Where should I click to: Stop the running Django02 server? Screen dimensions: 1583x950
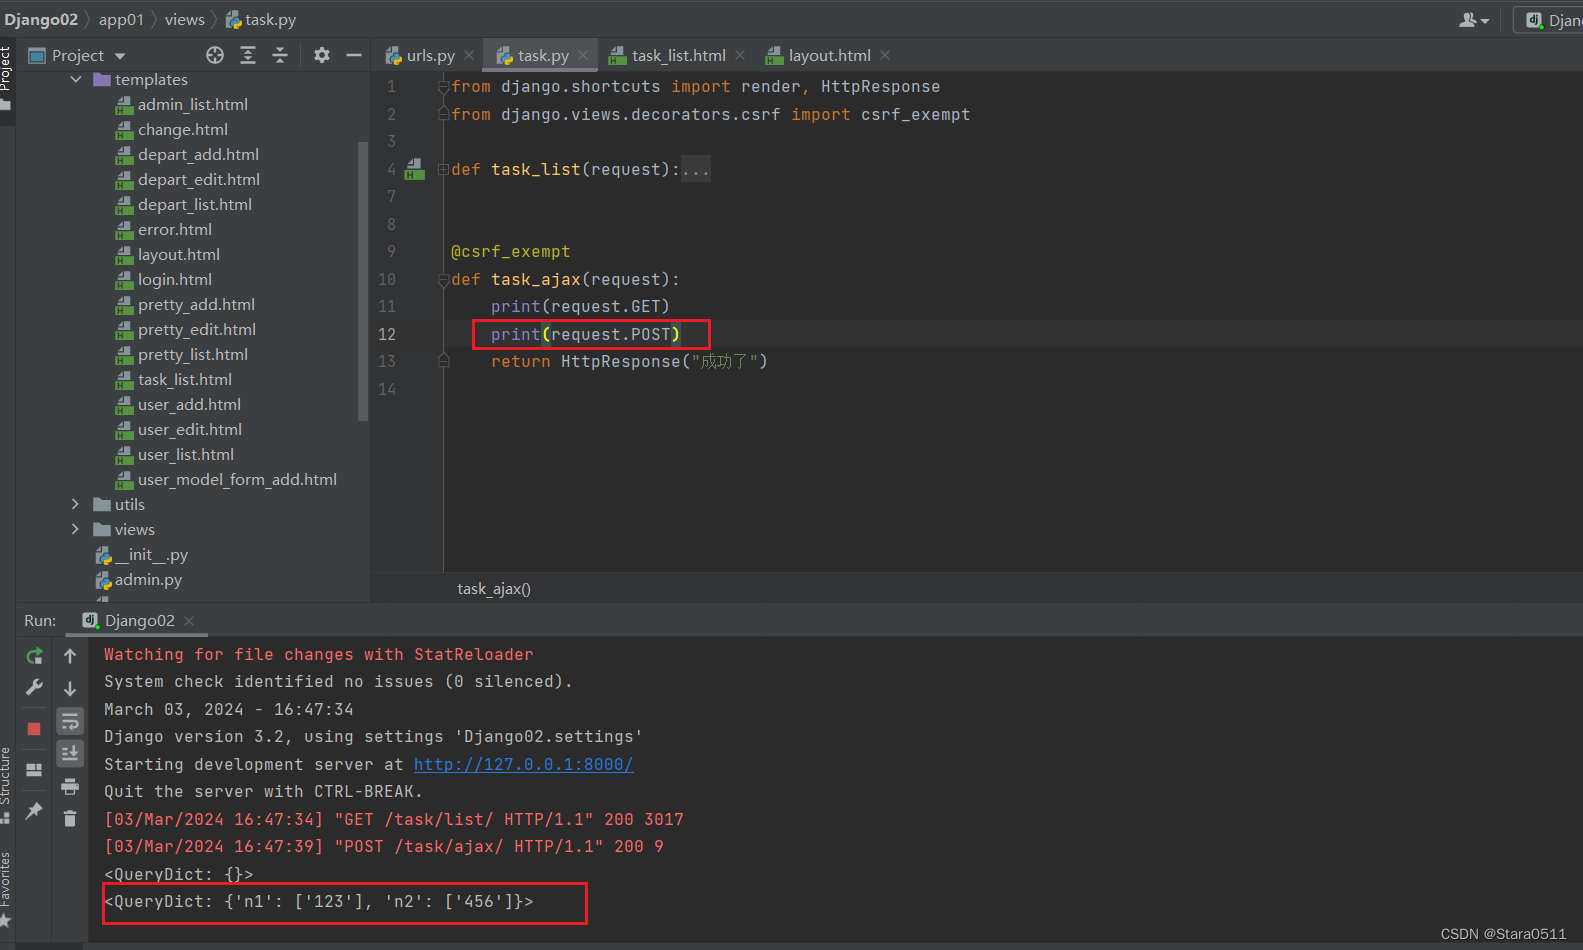[x=34, y=729]
